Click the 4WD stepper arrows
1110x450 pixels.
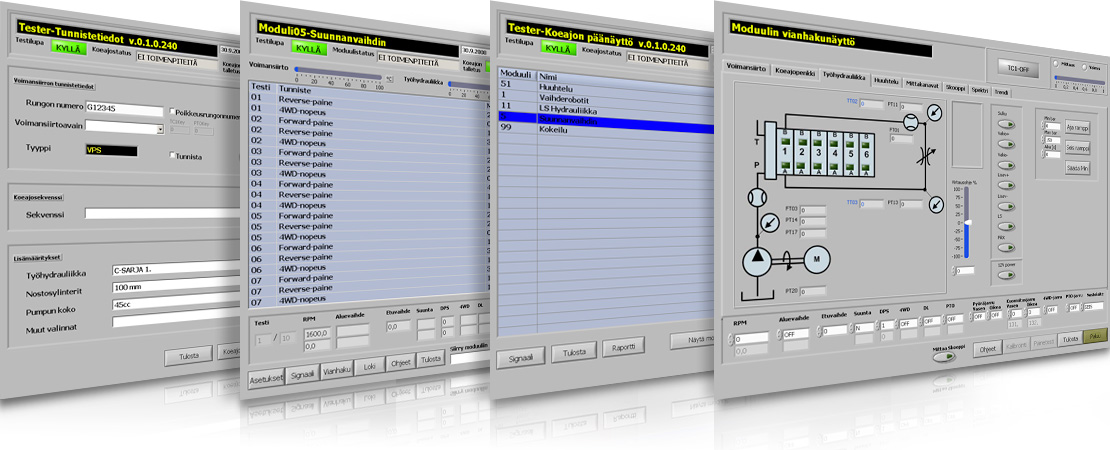[x=898, y=323]
